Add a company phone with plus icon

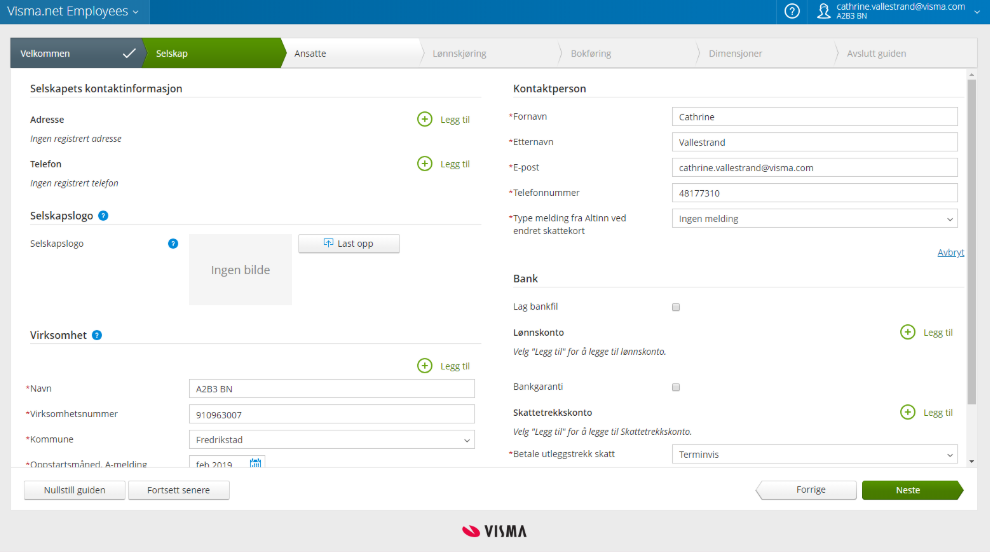425,164
